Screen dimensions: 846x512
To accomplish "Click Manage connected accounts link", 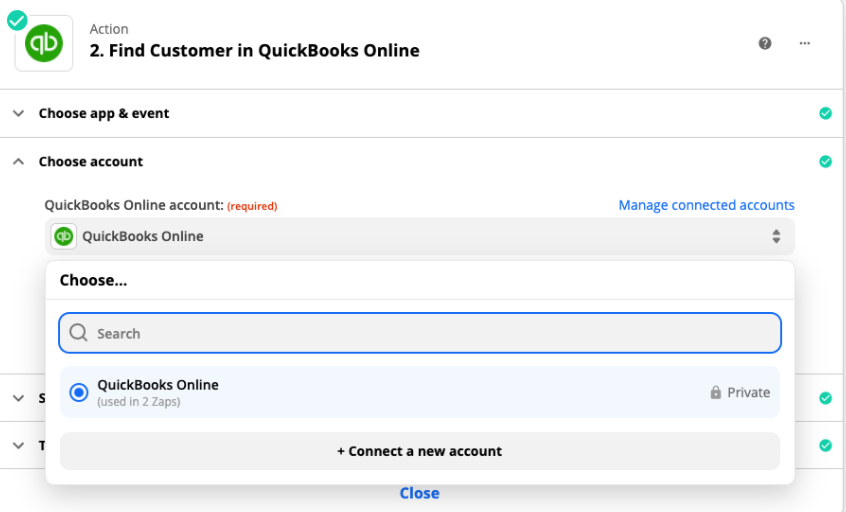I will [x=706, y=205].
